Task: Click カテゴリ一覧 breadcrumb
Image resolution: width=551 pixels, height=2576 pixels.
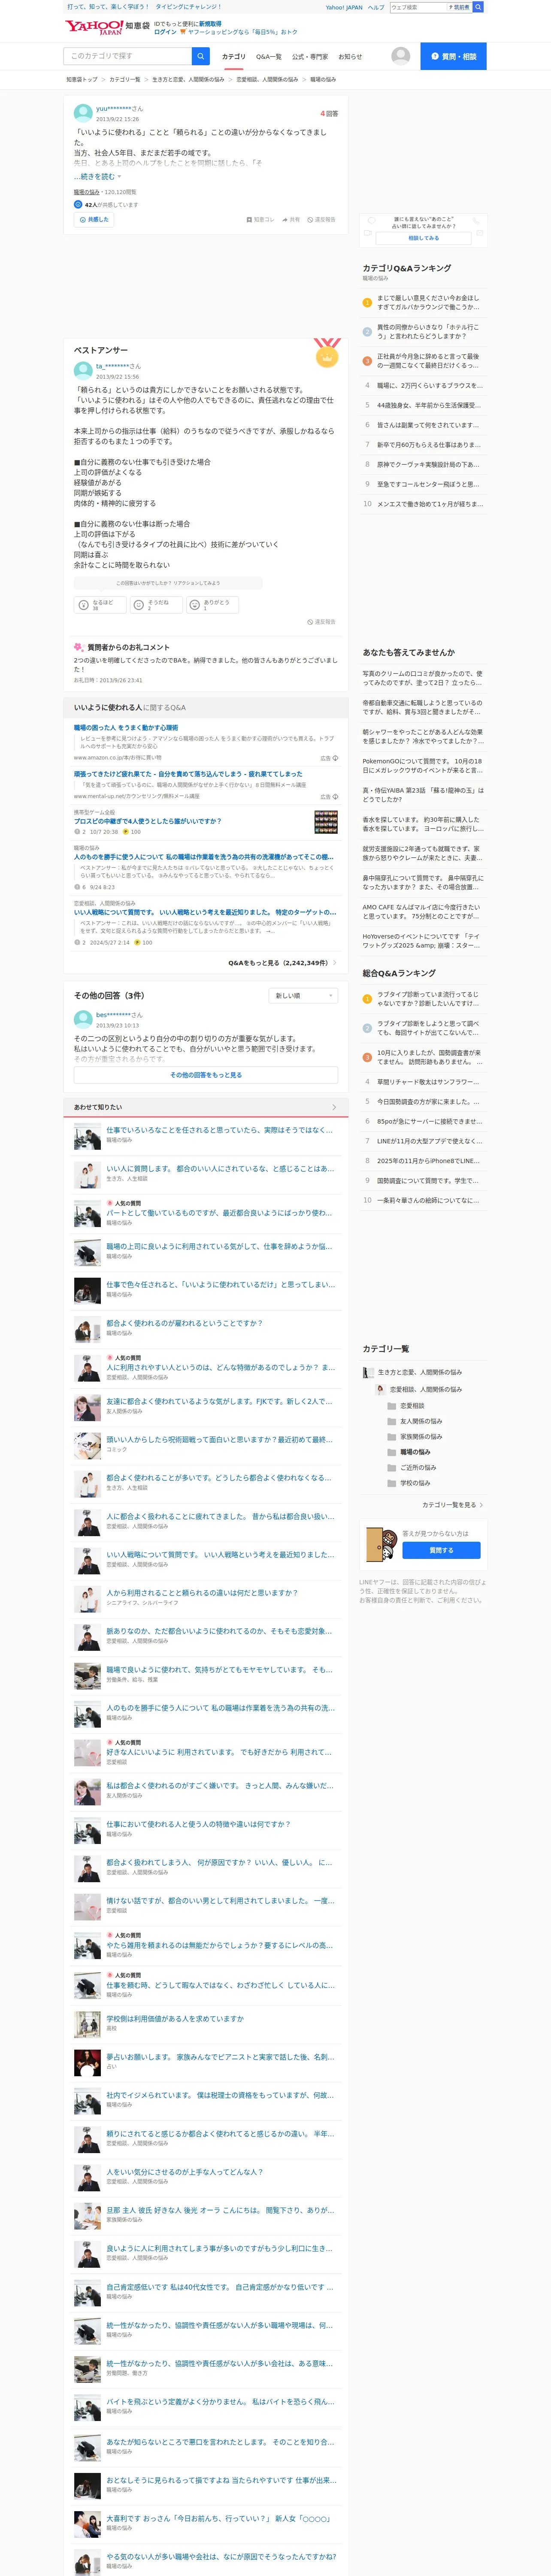Action: (x=125, y=79)
